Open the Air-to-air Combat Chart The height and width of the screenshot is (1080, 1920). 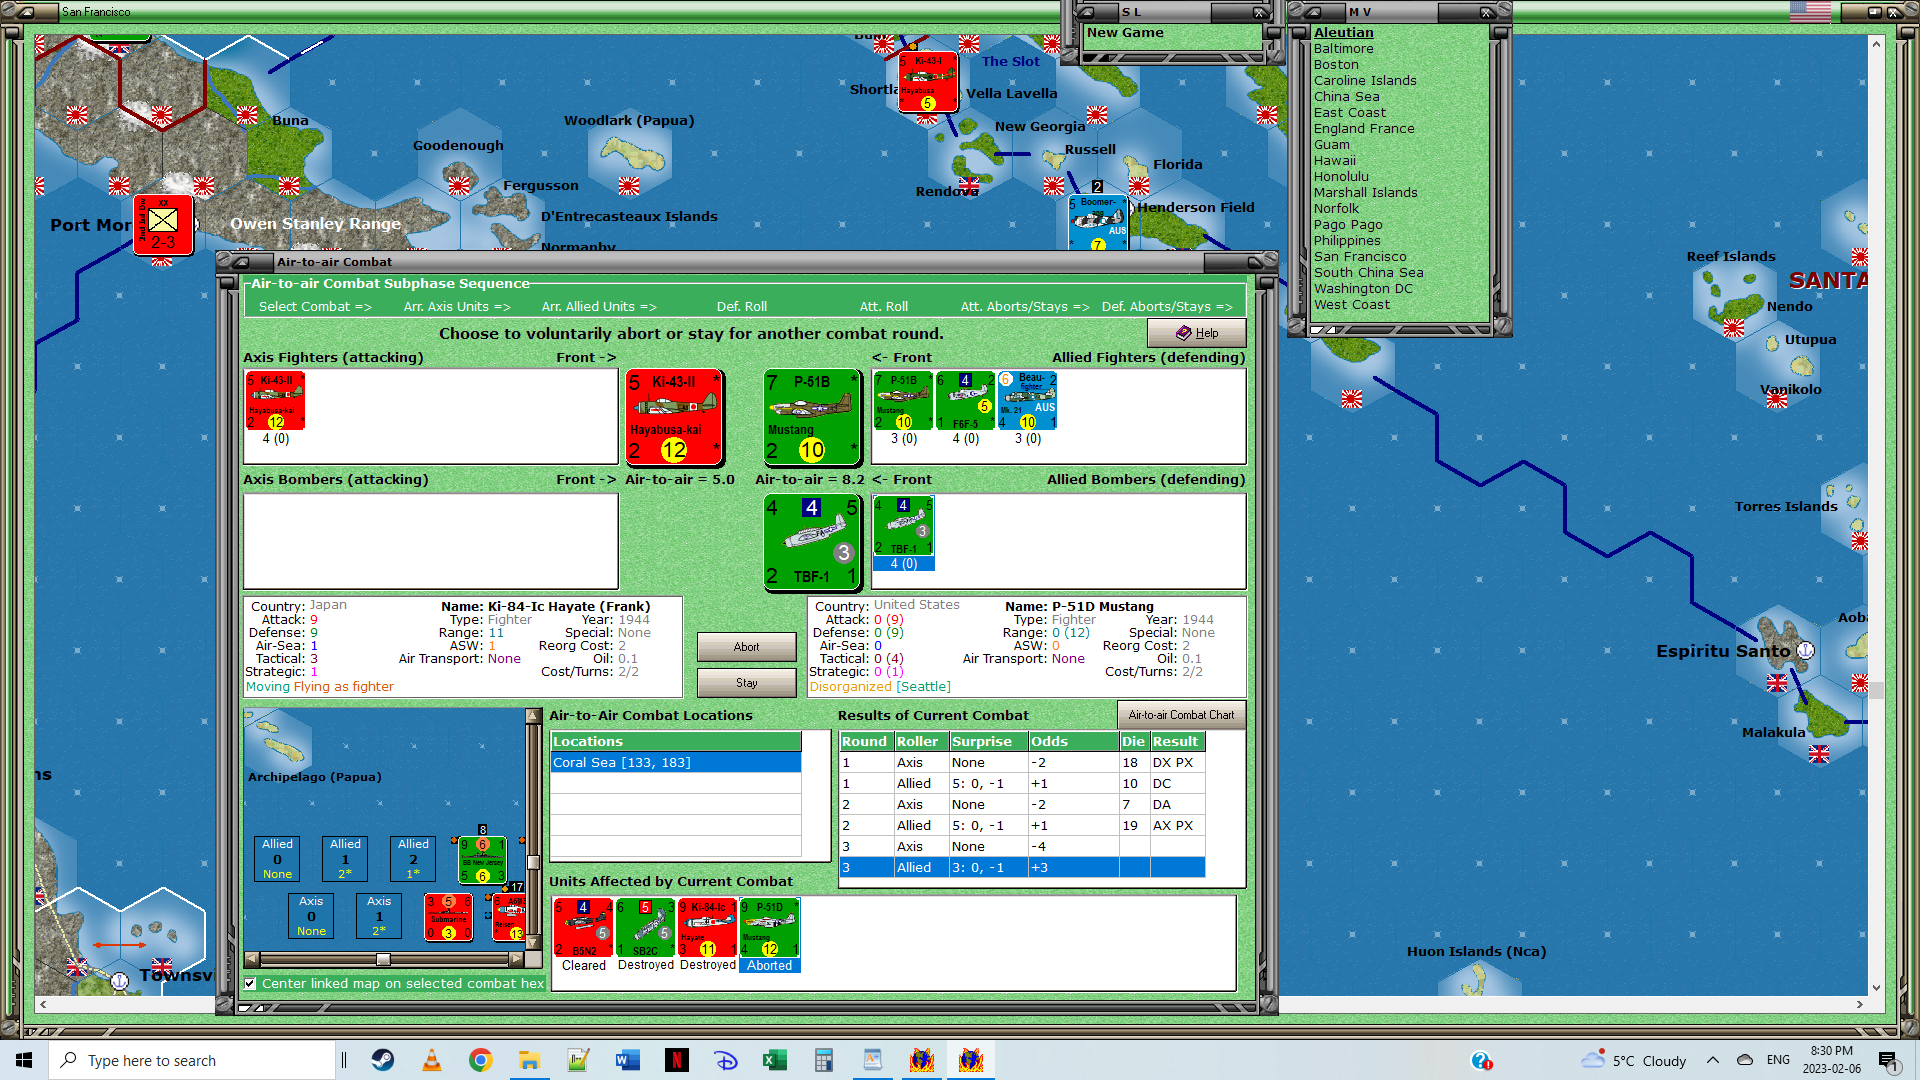tap(1181, 715)
